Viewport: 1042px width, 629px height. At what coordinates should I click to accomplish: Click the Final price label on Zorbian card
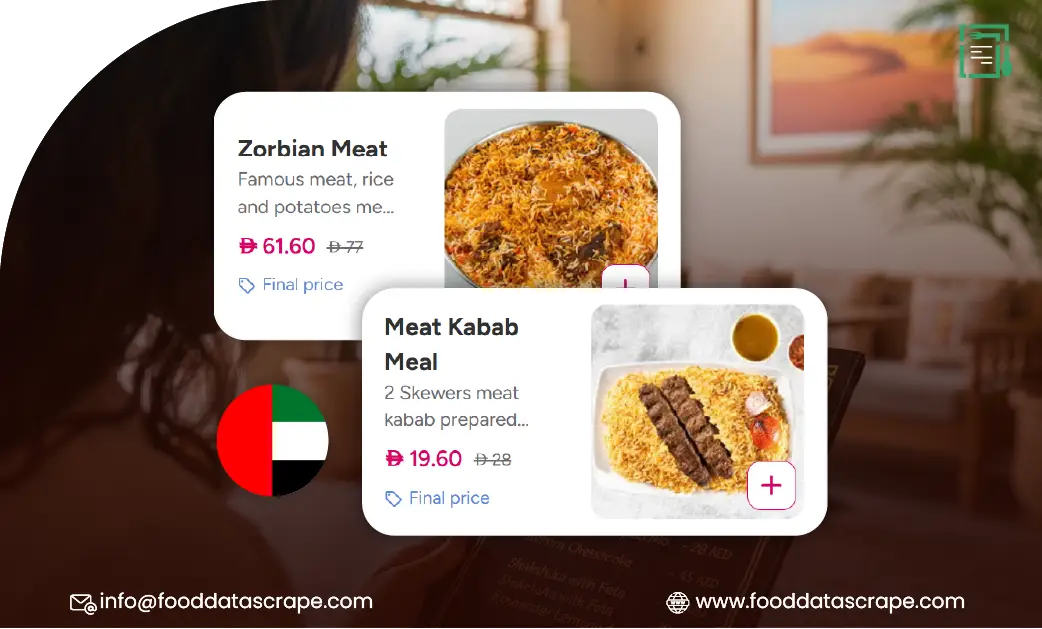(x=303, y=285)
